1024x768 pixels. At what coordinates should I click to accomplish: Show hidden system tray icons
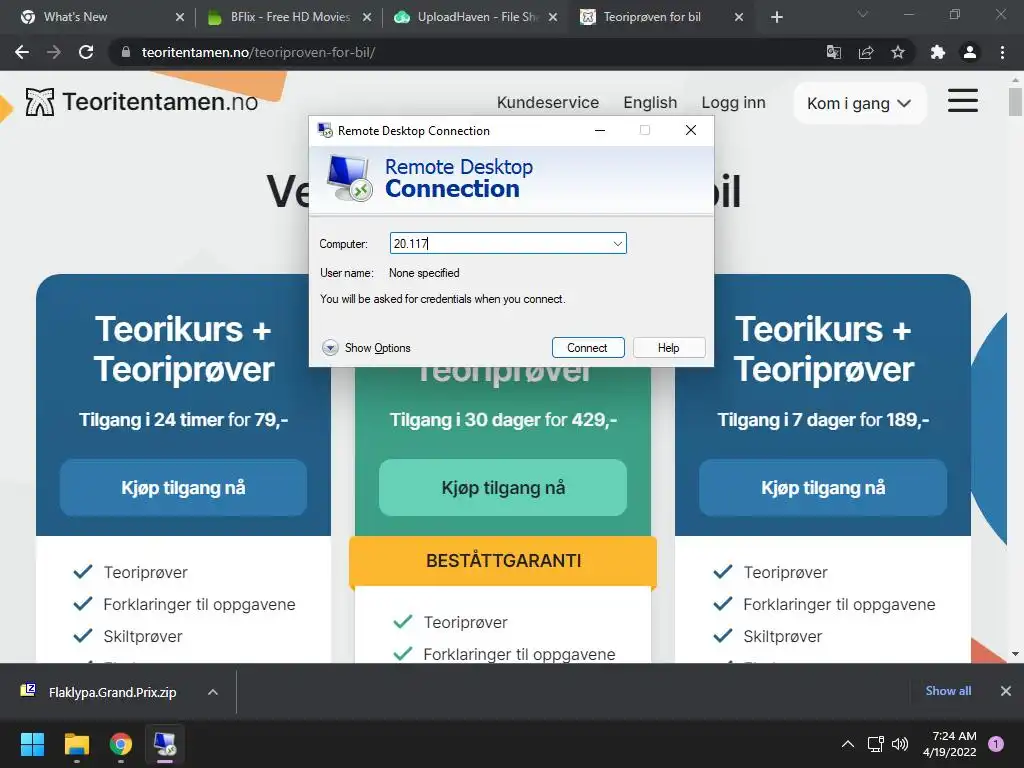[x=848, y=744]
